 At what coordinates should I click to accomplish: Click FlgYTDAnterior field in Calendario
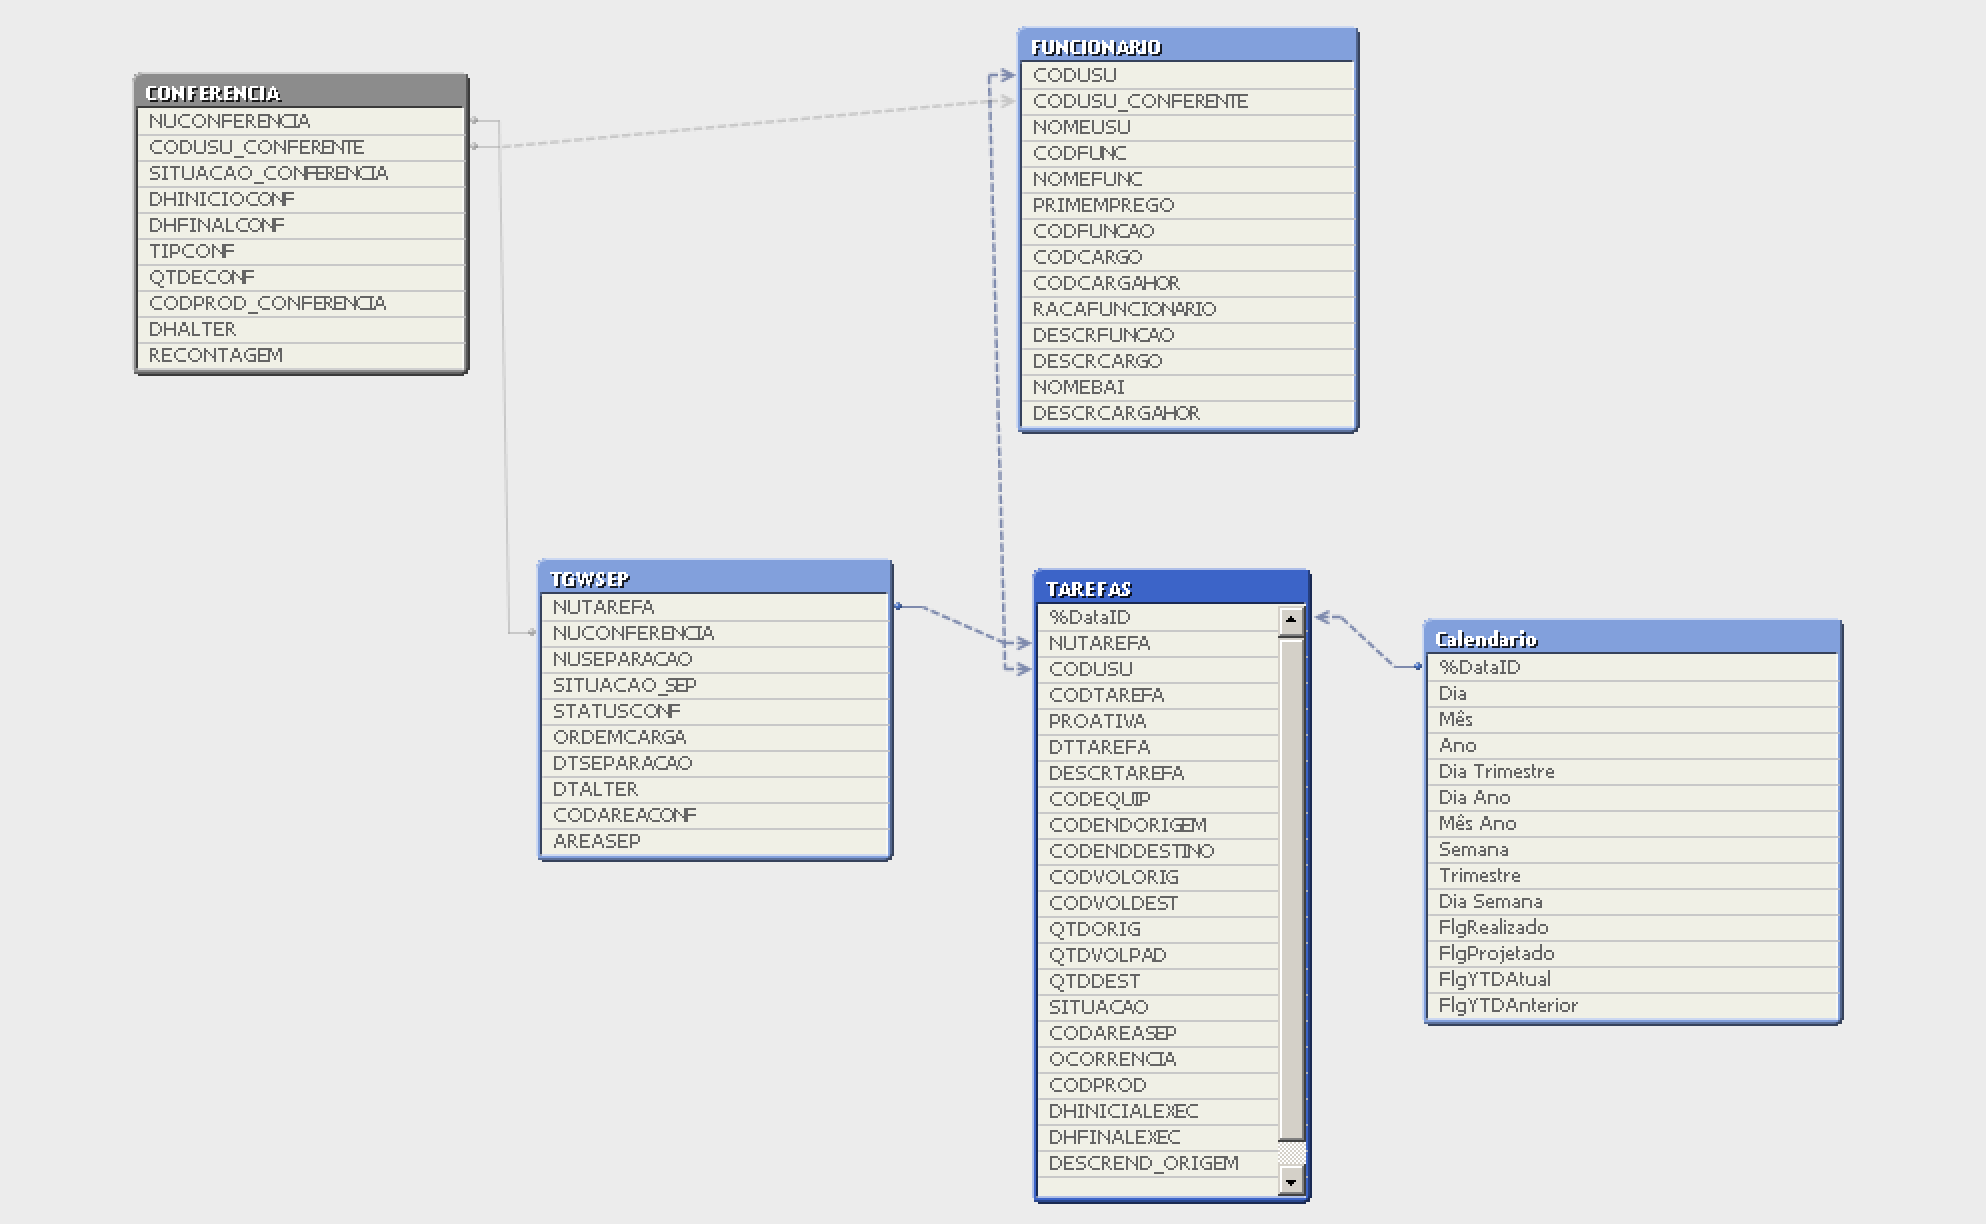tap(1508, 1005)
